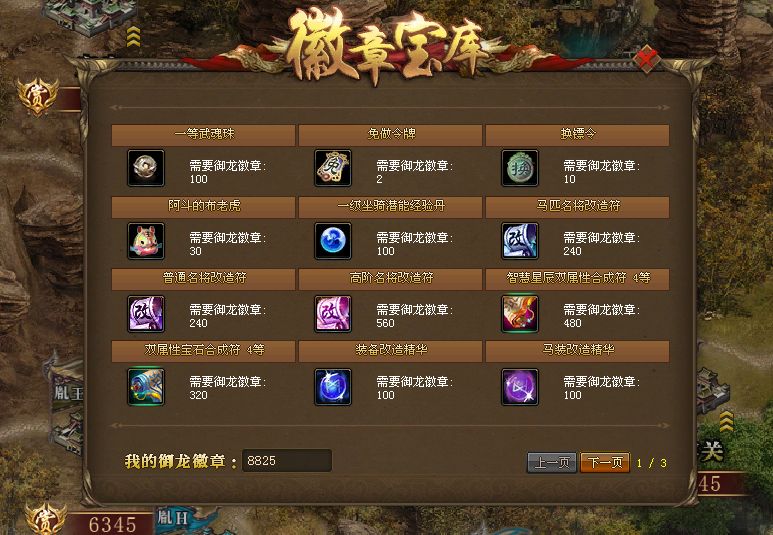Go to next page with 下一页

pos(605,463)
